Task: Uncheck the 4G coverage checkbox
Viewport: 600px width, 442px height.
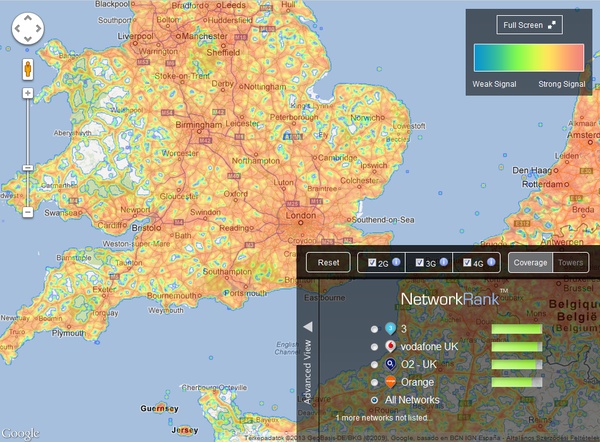Action: [x=467, y=263]
